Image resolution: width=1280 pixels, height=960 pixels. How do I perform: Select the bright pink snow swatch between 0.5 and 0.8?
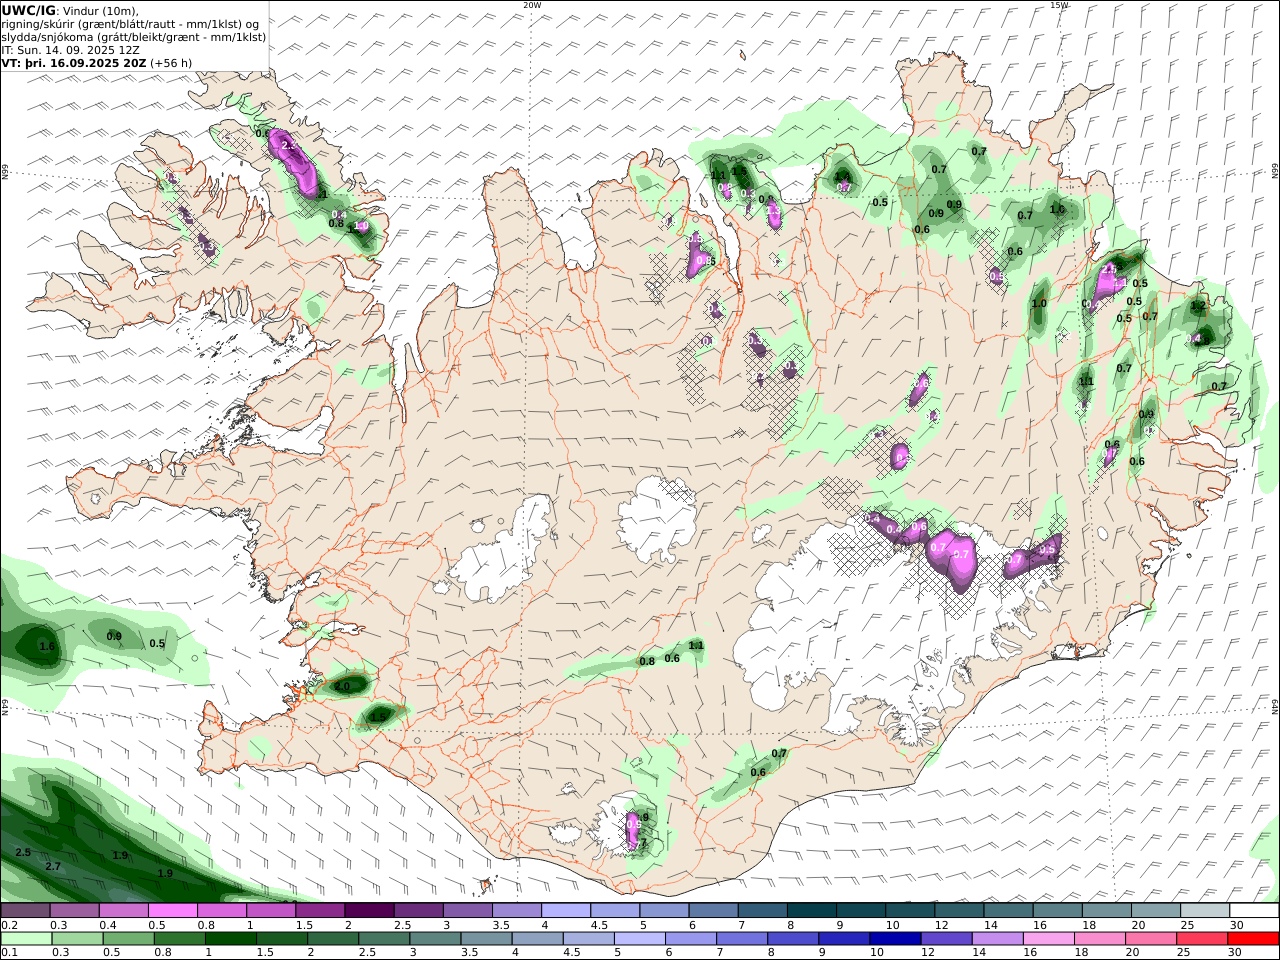[x=173, y=911]
